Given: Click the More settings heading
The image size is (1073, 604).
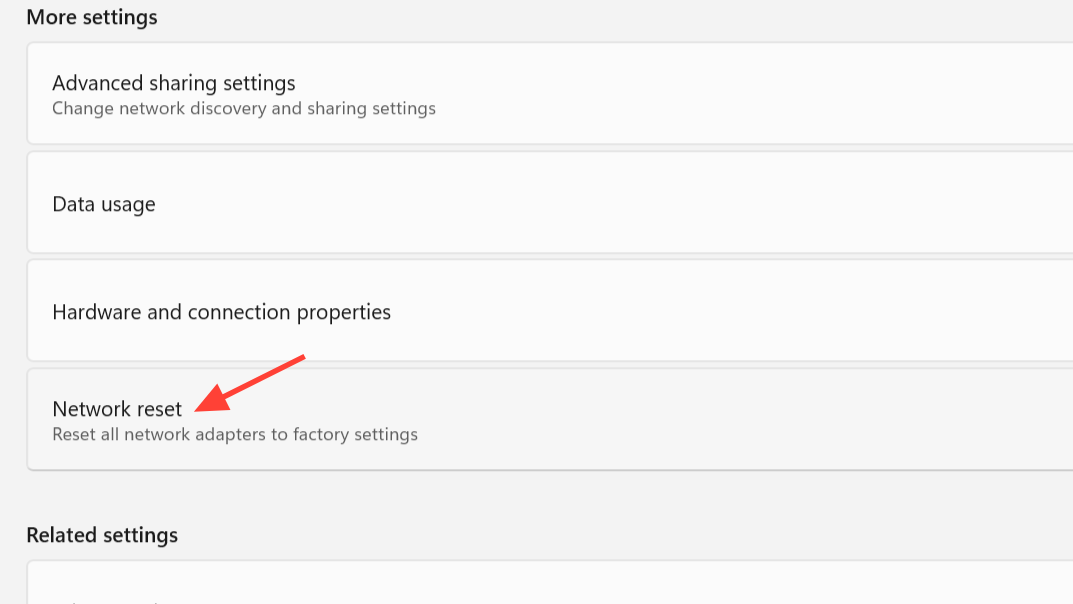Looking at the screenshot, I should 92,17.
